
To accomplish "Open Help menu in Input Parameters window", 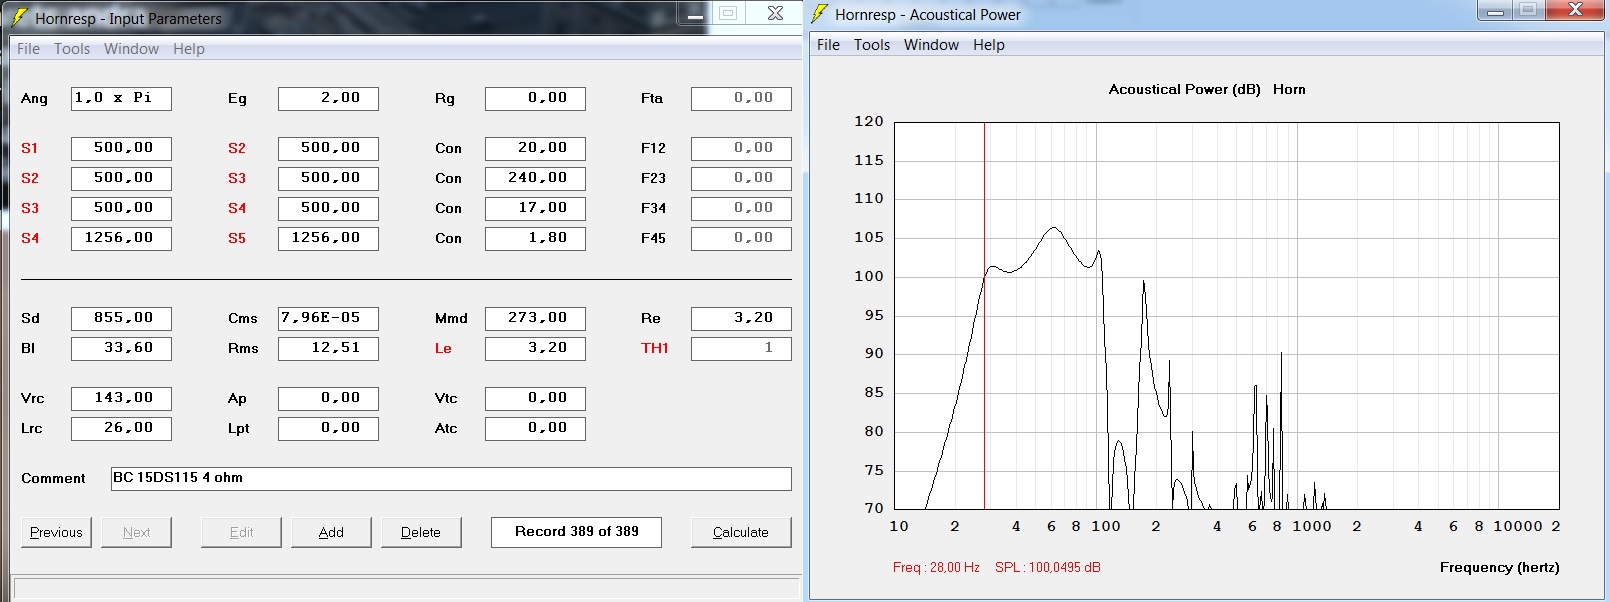I will point(188,49).
